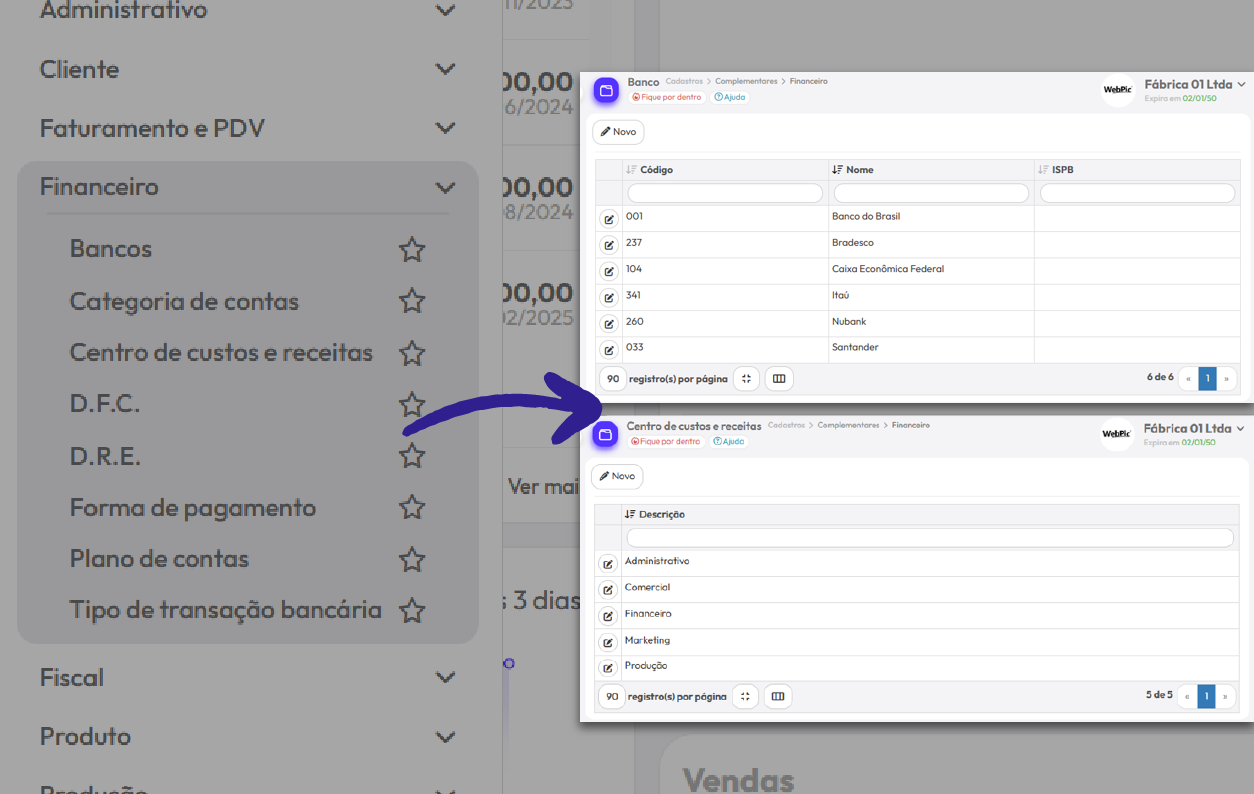The width and height of the screenshot is (1254, 794).
Task: Click Novo button in Banco panel
Action: pyautogui.click(x=618, y=132)
